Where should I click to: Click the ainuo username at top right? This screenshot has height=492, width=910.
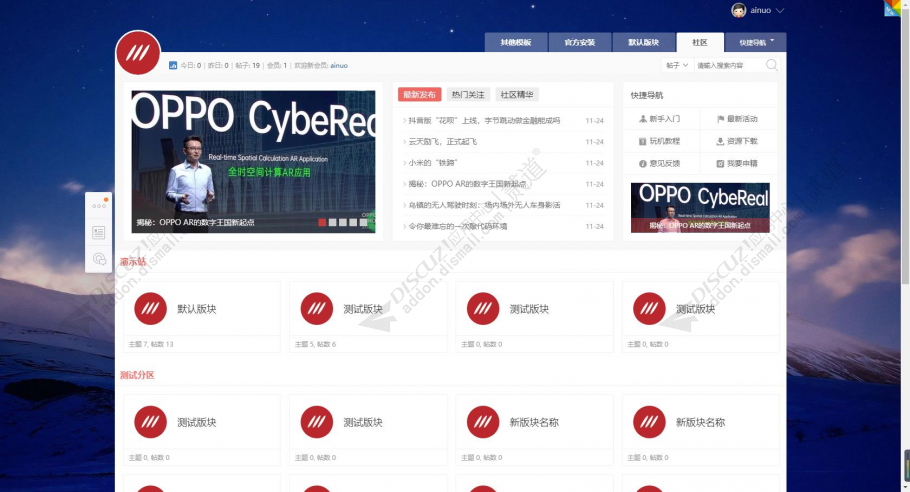pos(760,10)
